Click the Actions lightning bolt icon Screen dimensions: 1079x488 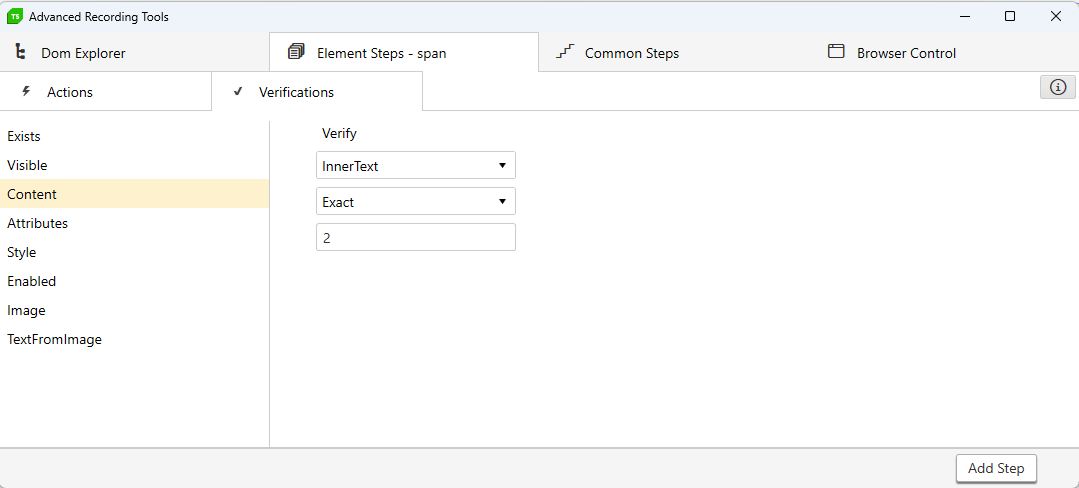click(x=27, y=91)
